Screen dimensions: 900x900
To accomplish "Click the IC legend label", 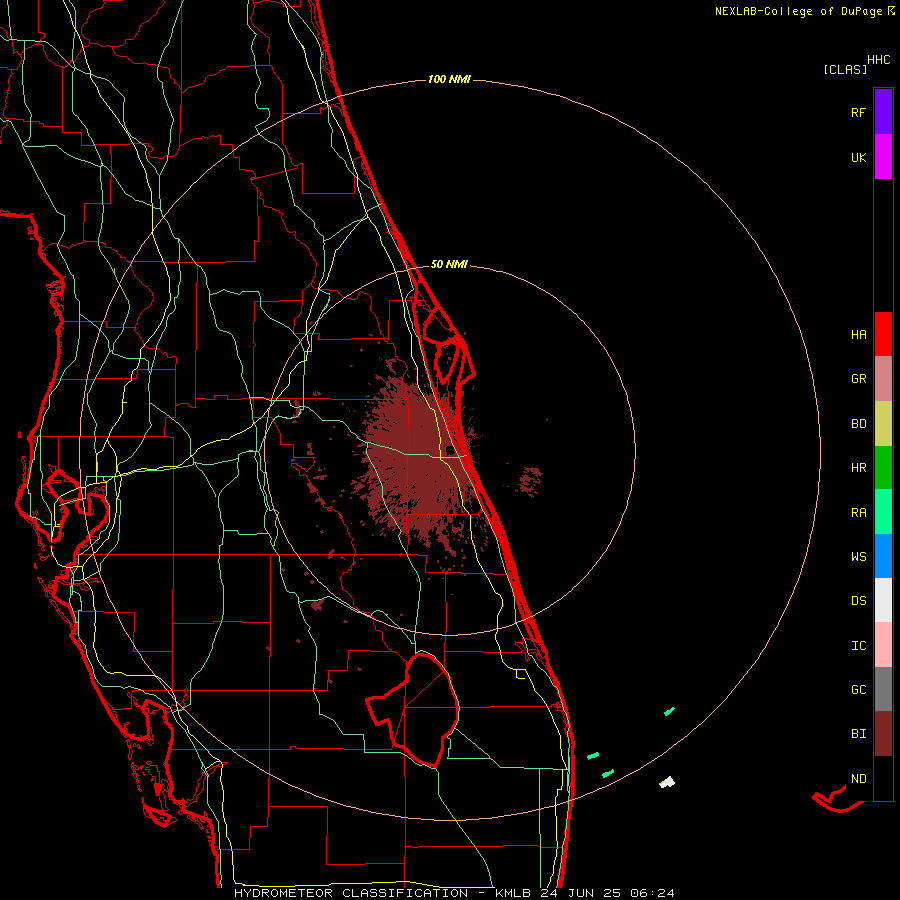I will 858,646.
